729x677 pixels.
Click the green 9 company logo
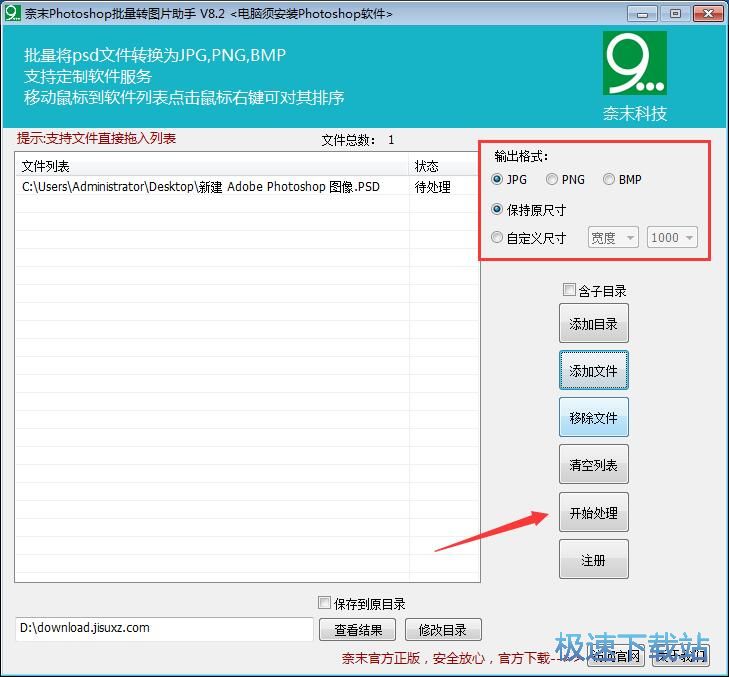[634, 63]
